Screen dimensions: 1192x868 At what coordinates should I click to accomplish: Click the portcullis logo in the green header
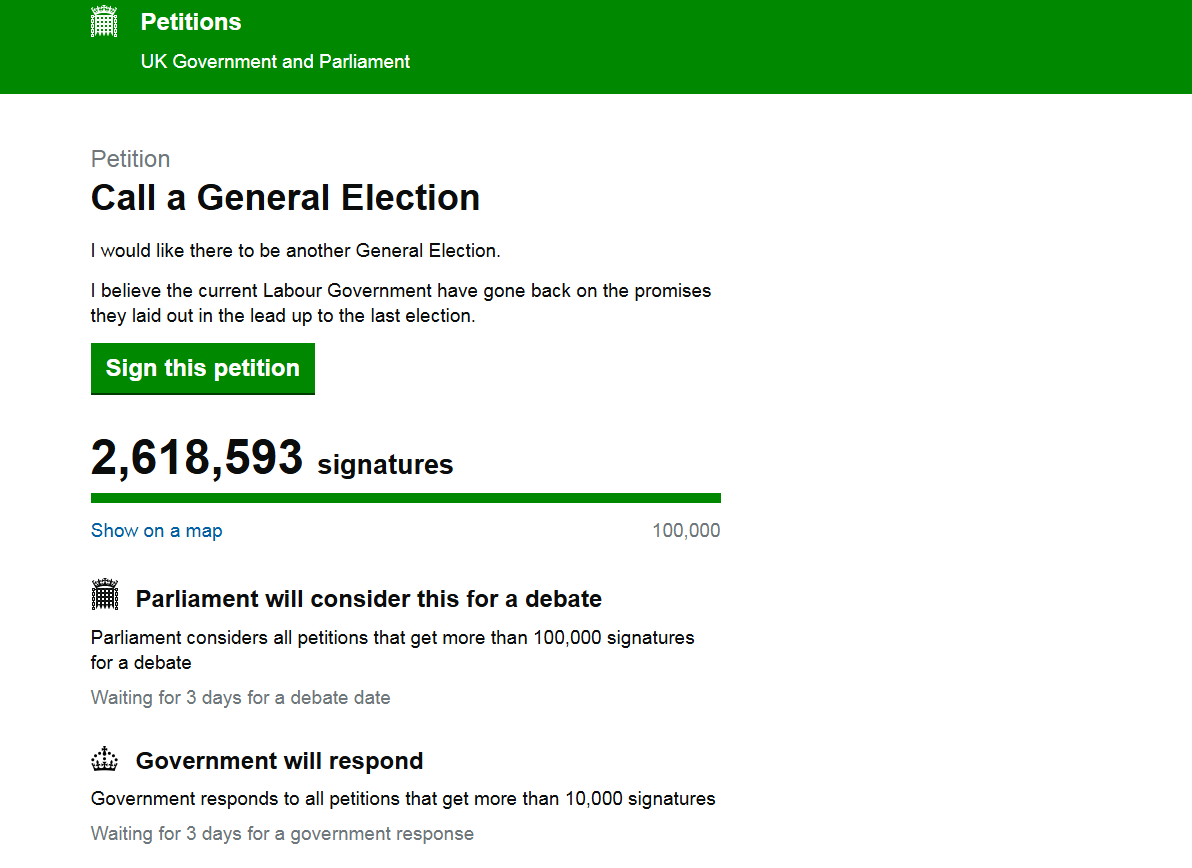[x=104, y=22]
